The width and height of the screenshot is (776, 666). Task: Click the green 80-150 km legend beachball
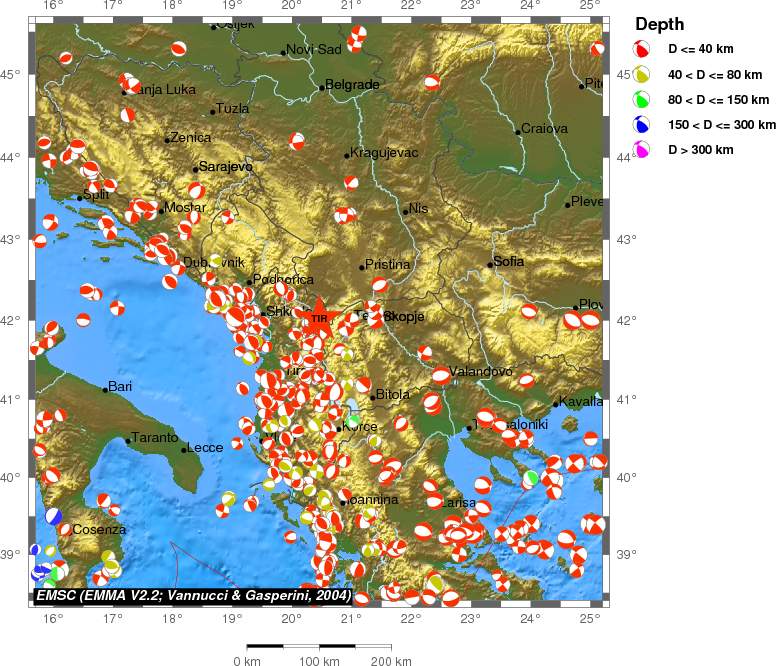pyautogui.click(x=641, y=99)
